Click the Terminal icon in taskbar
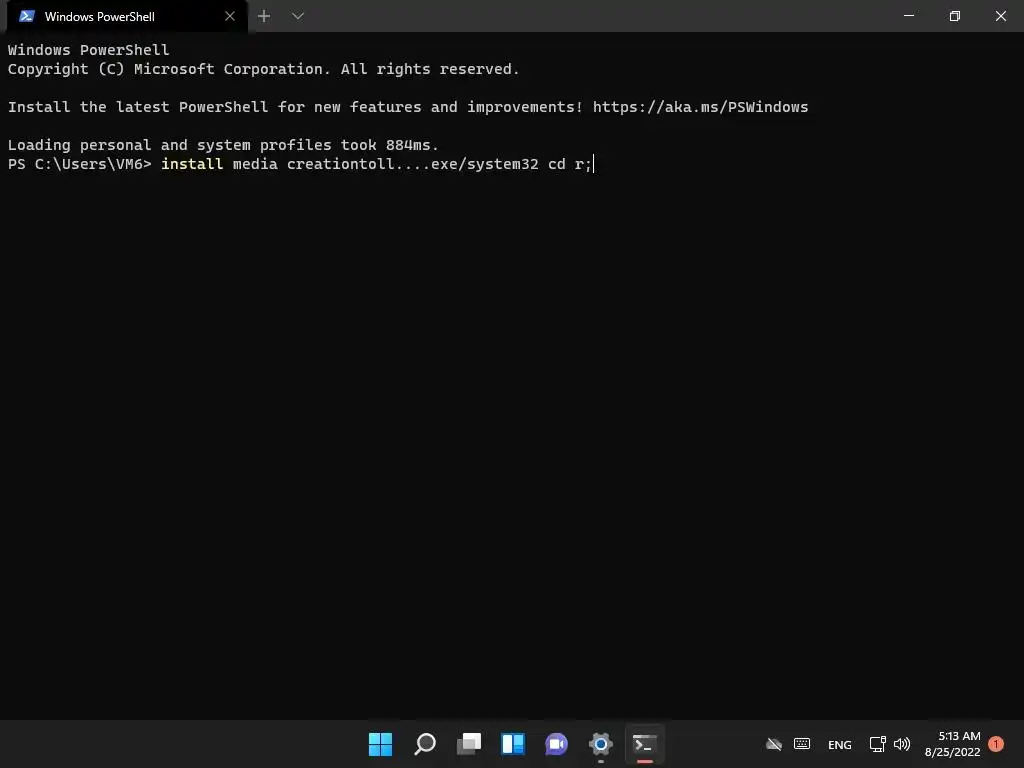 [645, 744]
